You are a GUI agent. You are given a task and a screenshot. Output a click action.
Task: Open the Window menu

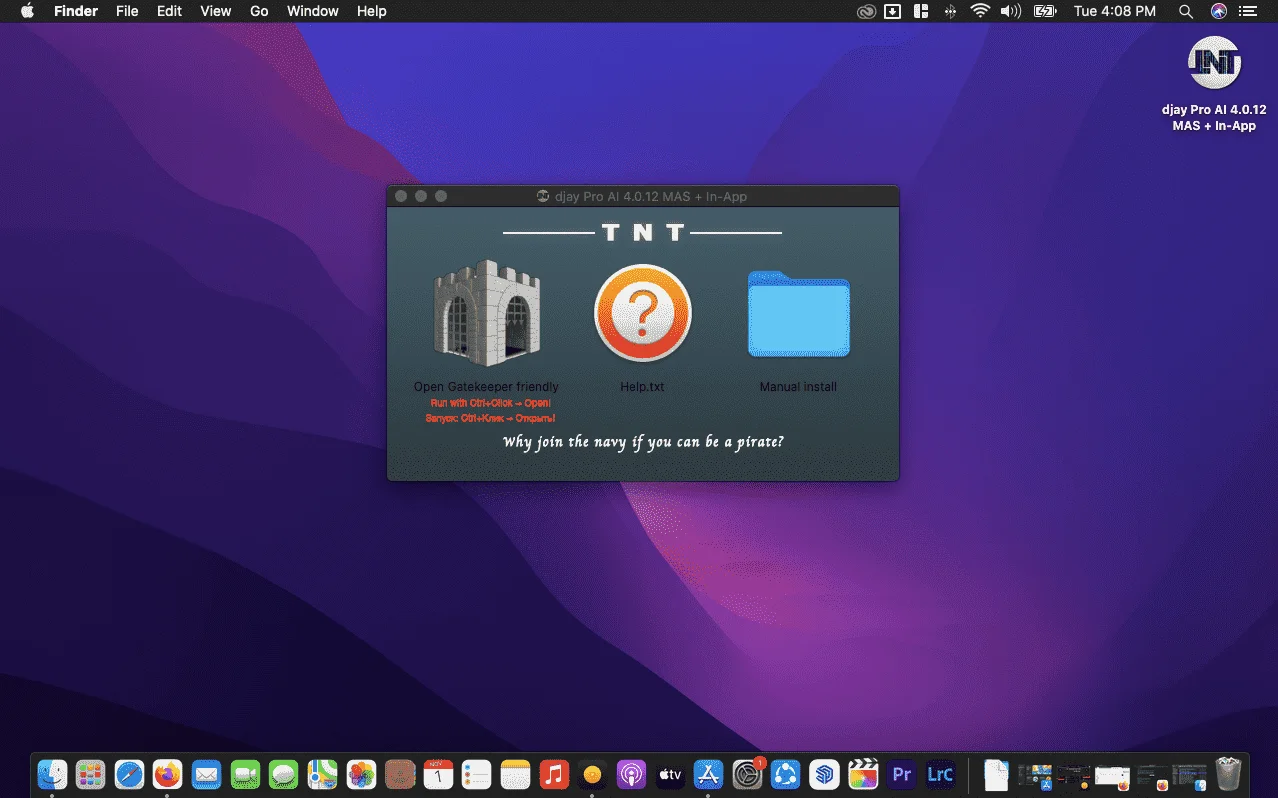pos(312,11)
